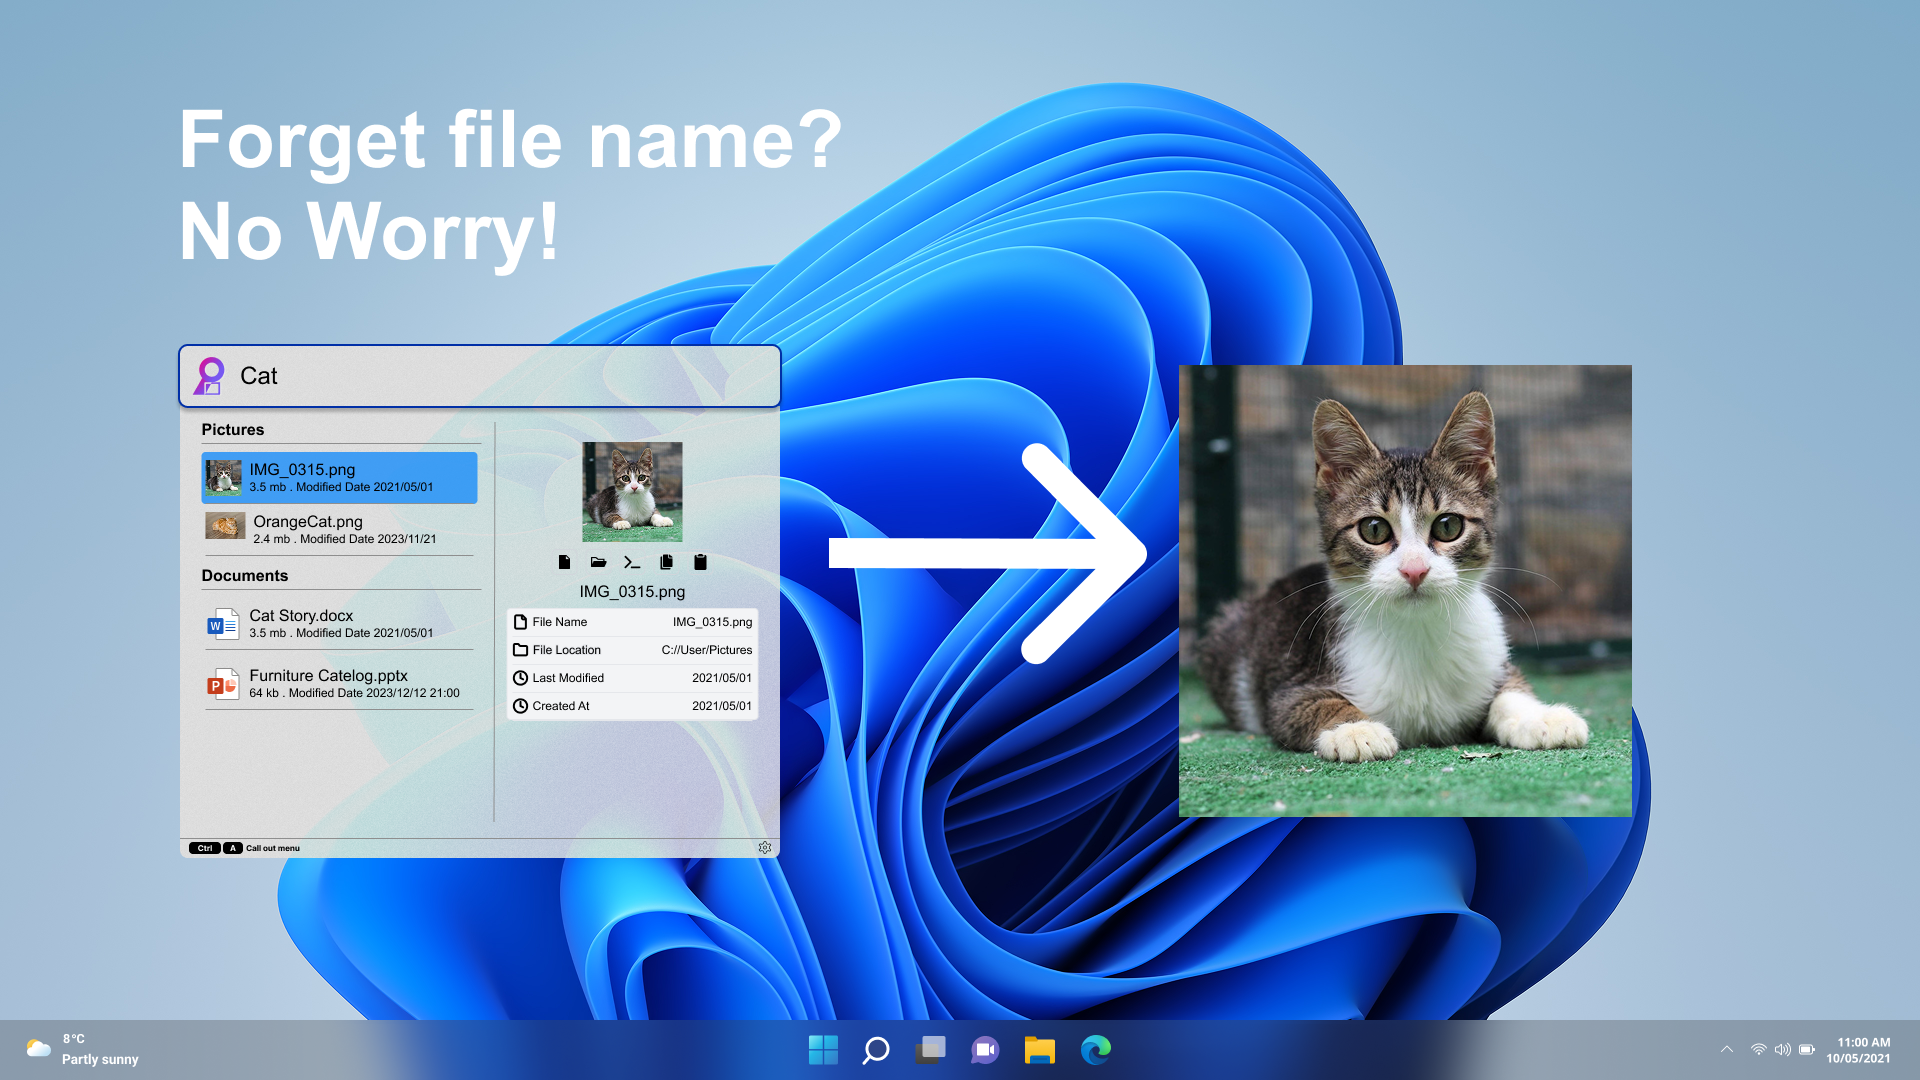Click the hidden icons chevron in system tray
The height and width of the screenshot is (1080, 1920).
1727,1050
